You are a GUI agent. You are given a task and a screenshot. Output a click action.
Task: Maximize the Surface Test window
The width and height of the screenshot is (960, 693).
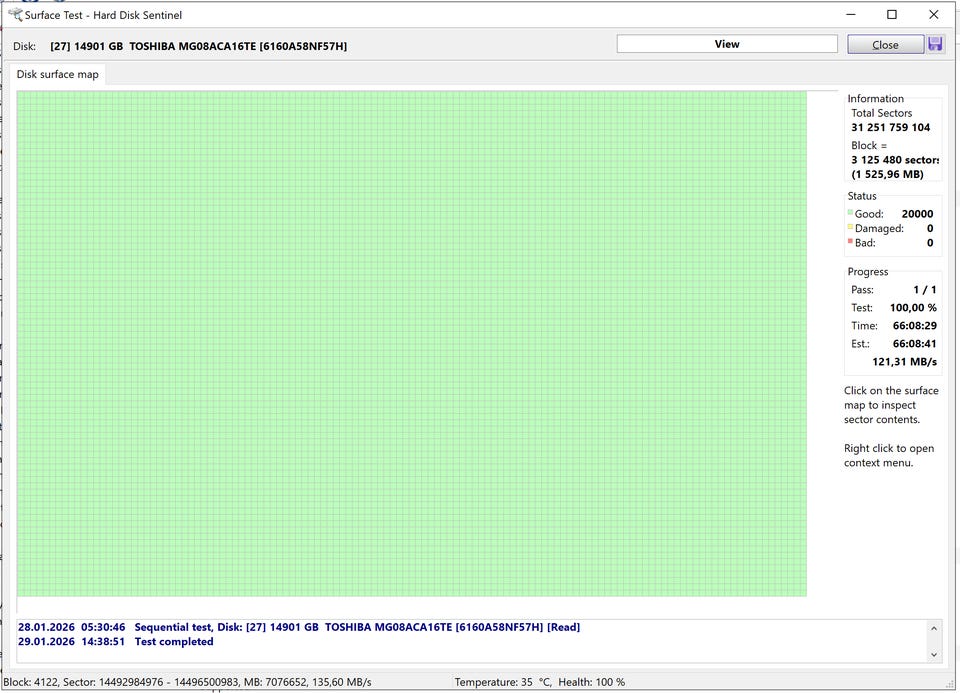click(x=892, y=15)
